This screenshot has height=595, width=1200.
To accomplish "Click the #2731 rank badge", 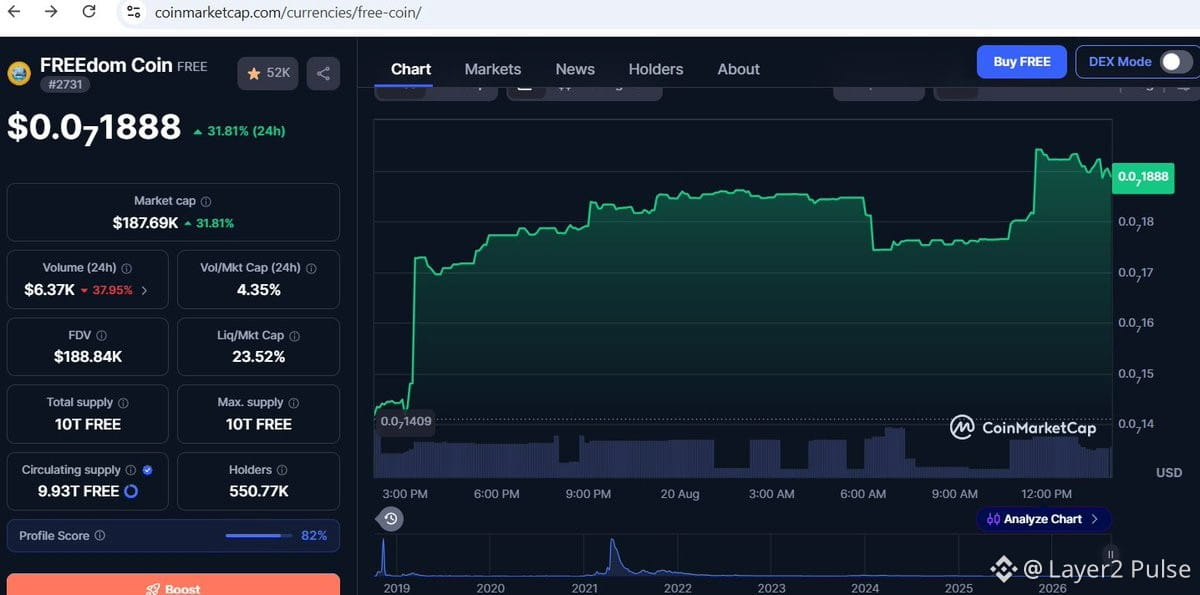I will tap(66, 85).
